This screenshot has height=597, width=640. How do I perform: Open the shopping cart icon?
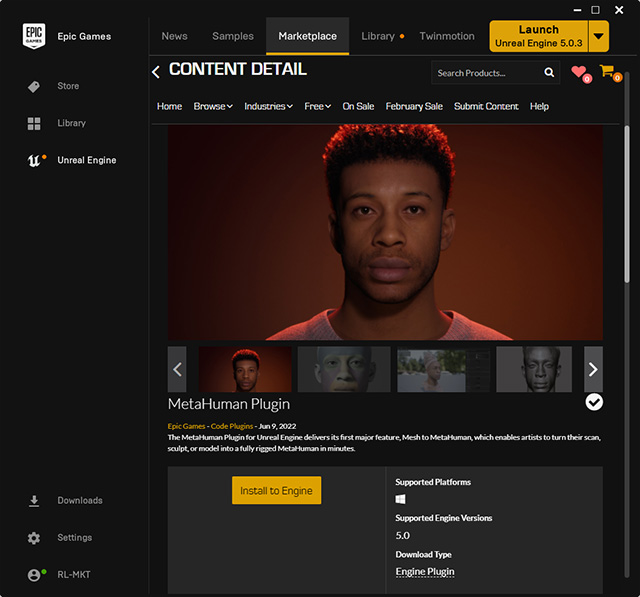[610, 73]
